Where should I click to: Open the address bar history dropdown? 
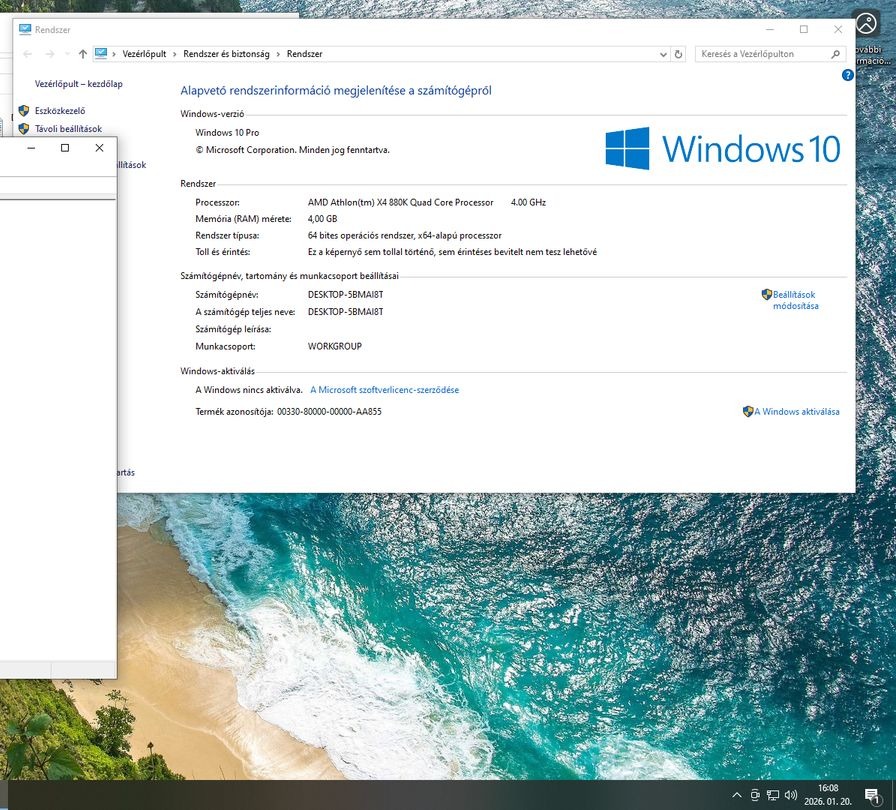coord(663,54)
